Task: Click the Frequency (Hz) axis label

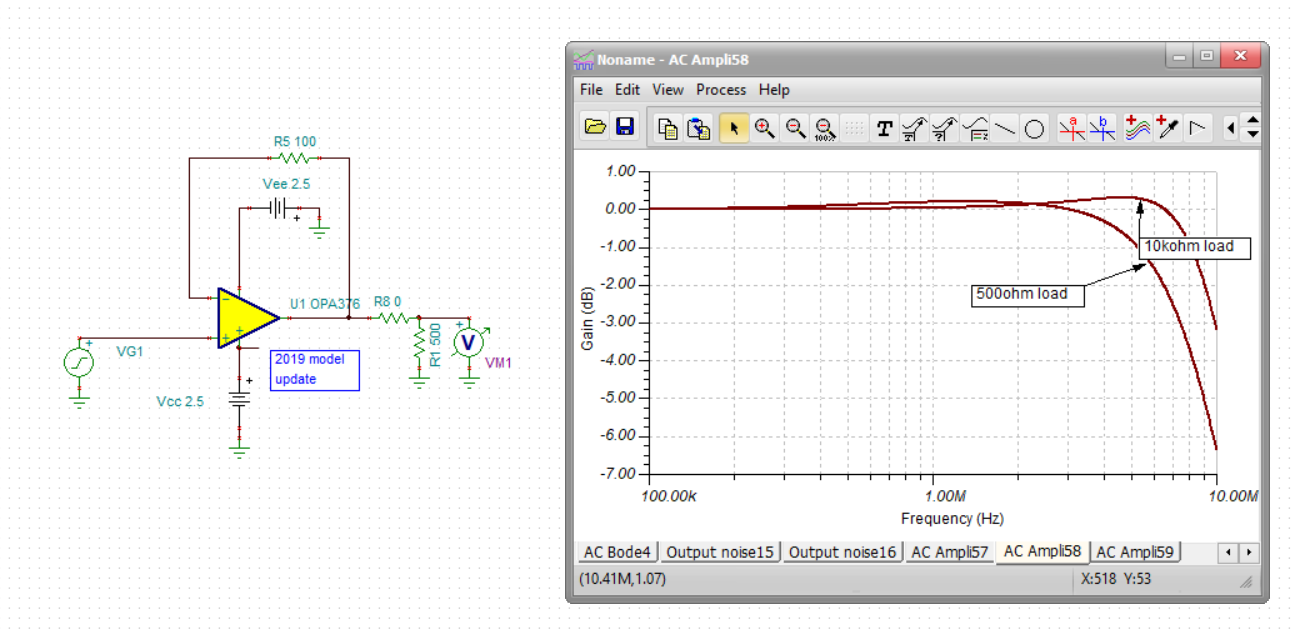Action: tap(952, 518)
